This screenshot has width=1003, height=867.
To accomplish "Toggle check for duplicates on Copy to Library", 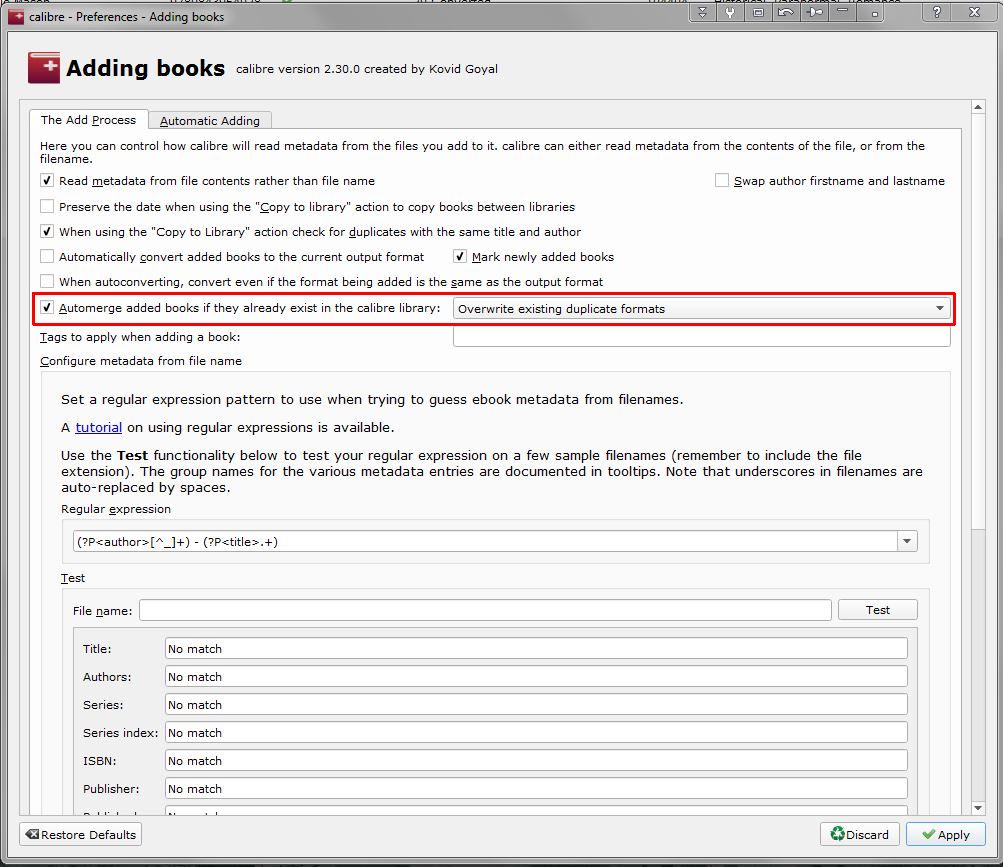I will click(x=47, y=231).
